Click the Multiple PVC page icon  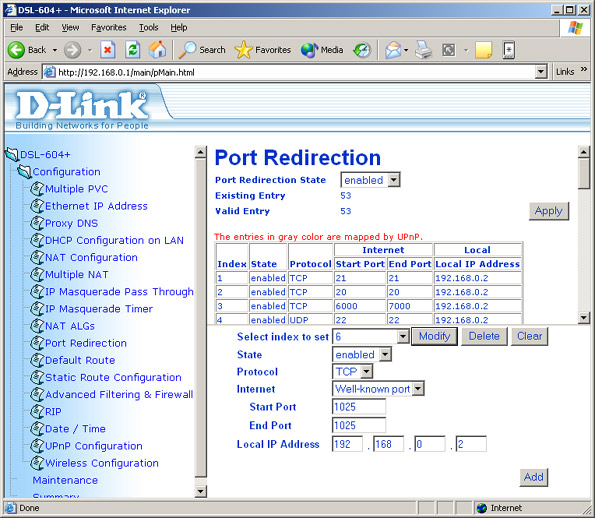coord(37,189)
